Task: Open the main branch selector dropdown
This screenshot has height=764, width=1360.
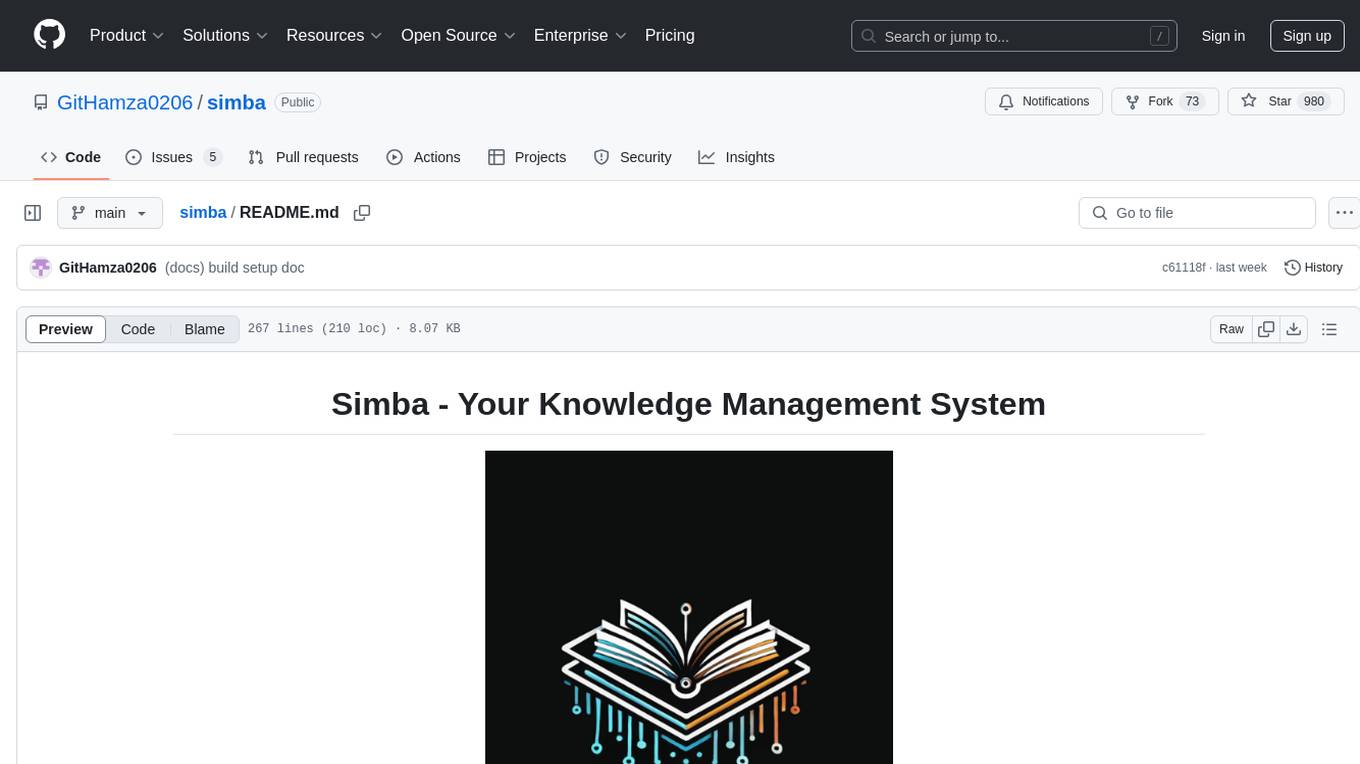Action: pyautogui.click(x=110, y=213)
